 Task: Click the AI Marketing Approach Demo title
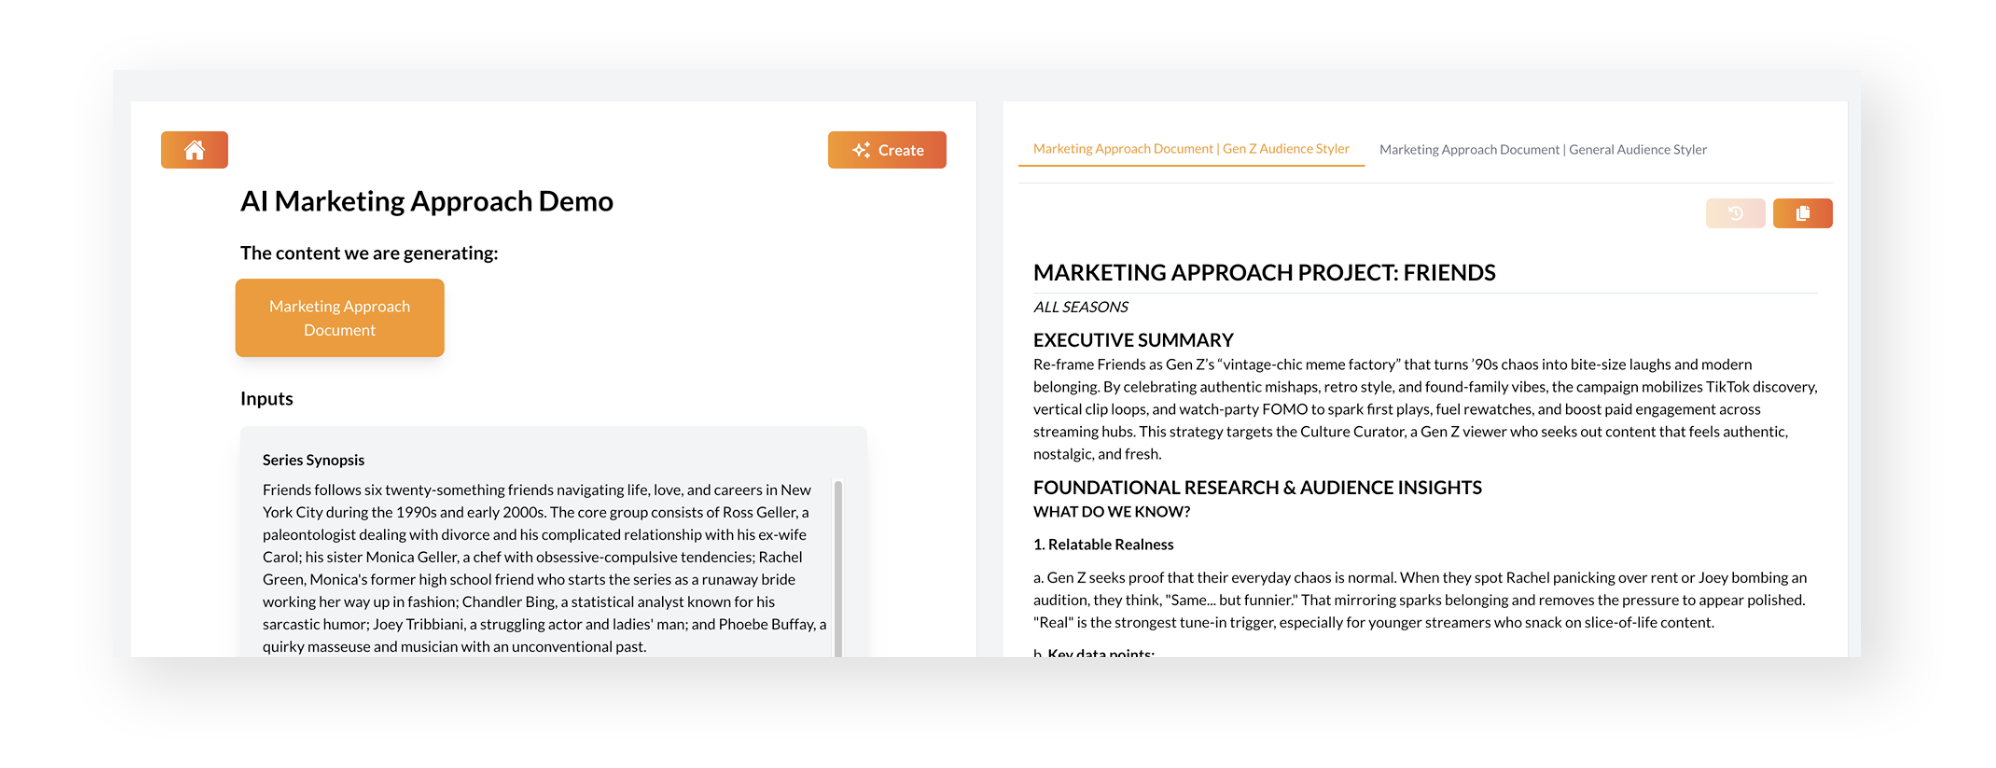tap(426, 201)
